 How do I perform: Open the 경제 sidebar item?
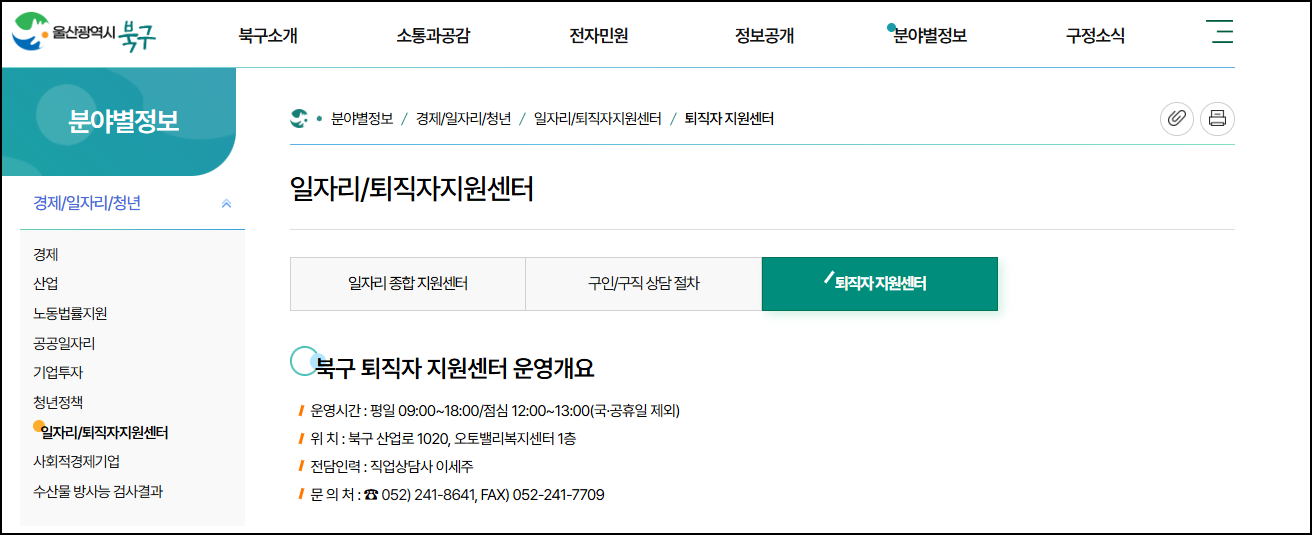coord(46,255)
